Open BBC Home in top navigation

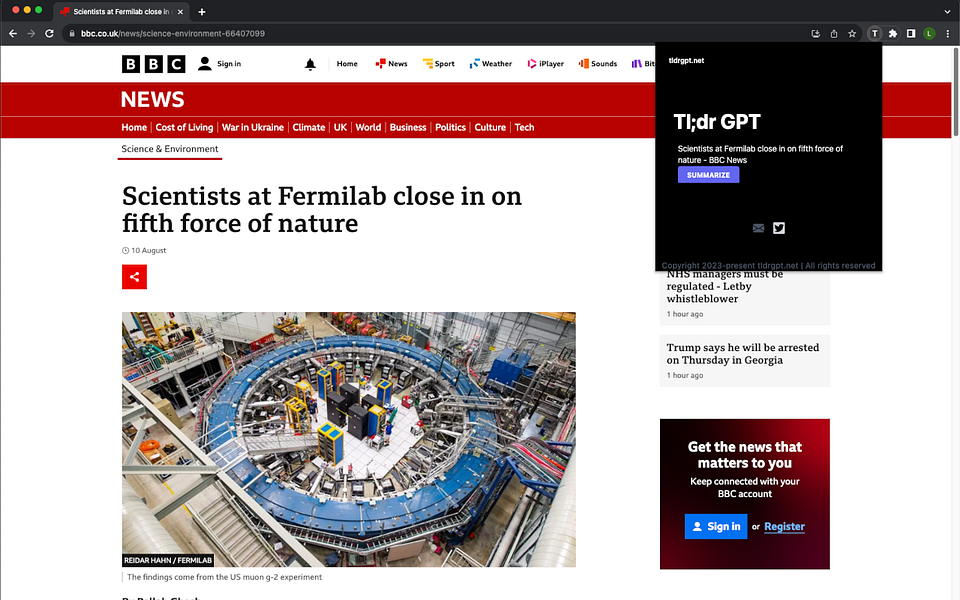347,64
